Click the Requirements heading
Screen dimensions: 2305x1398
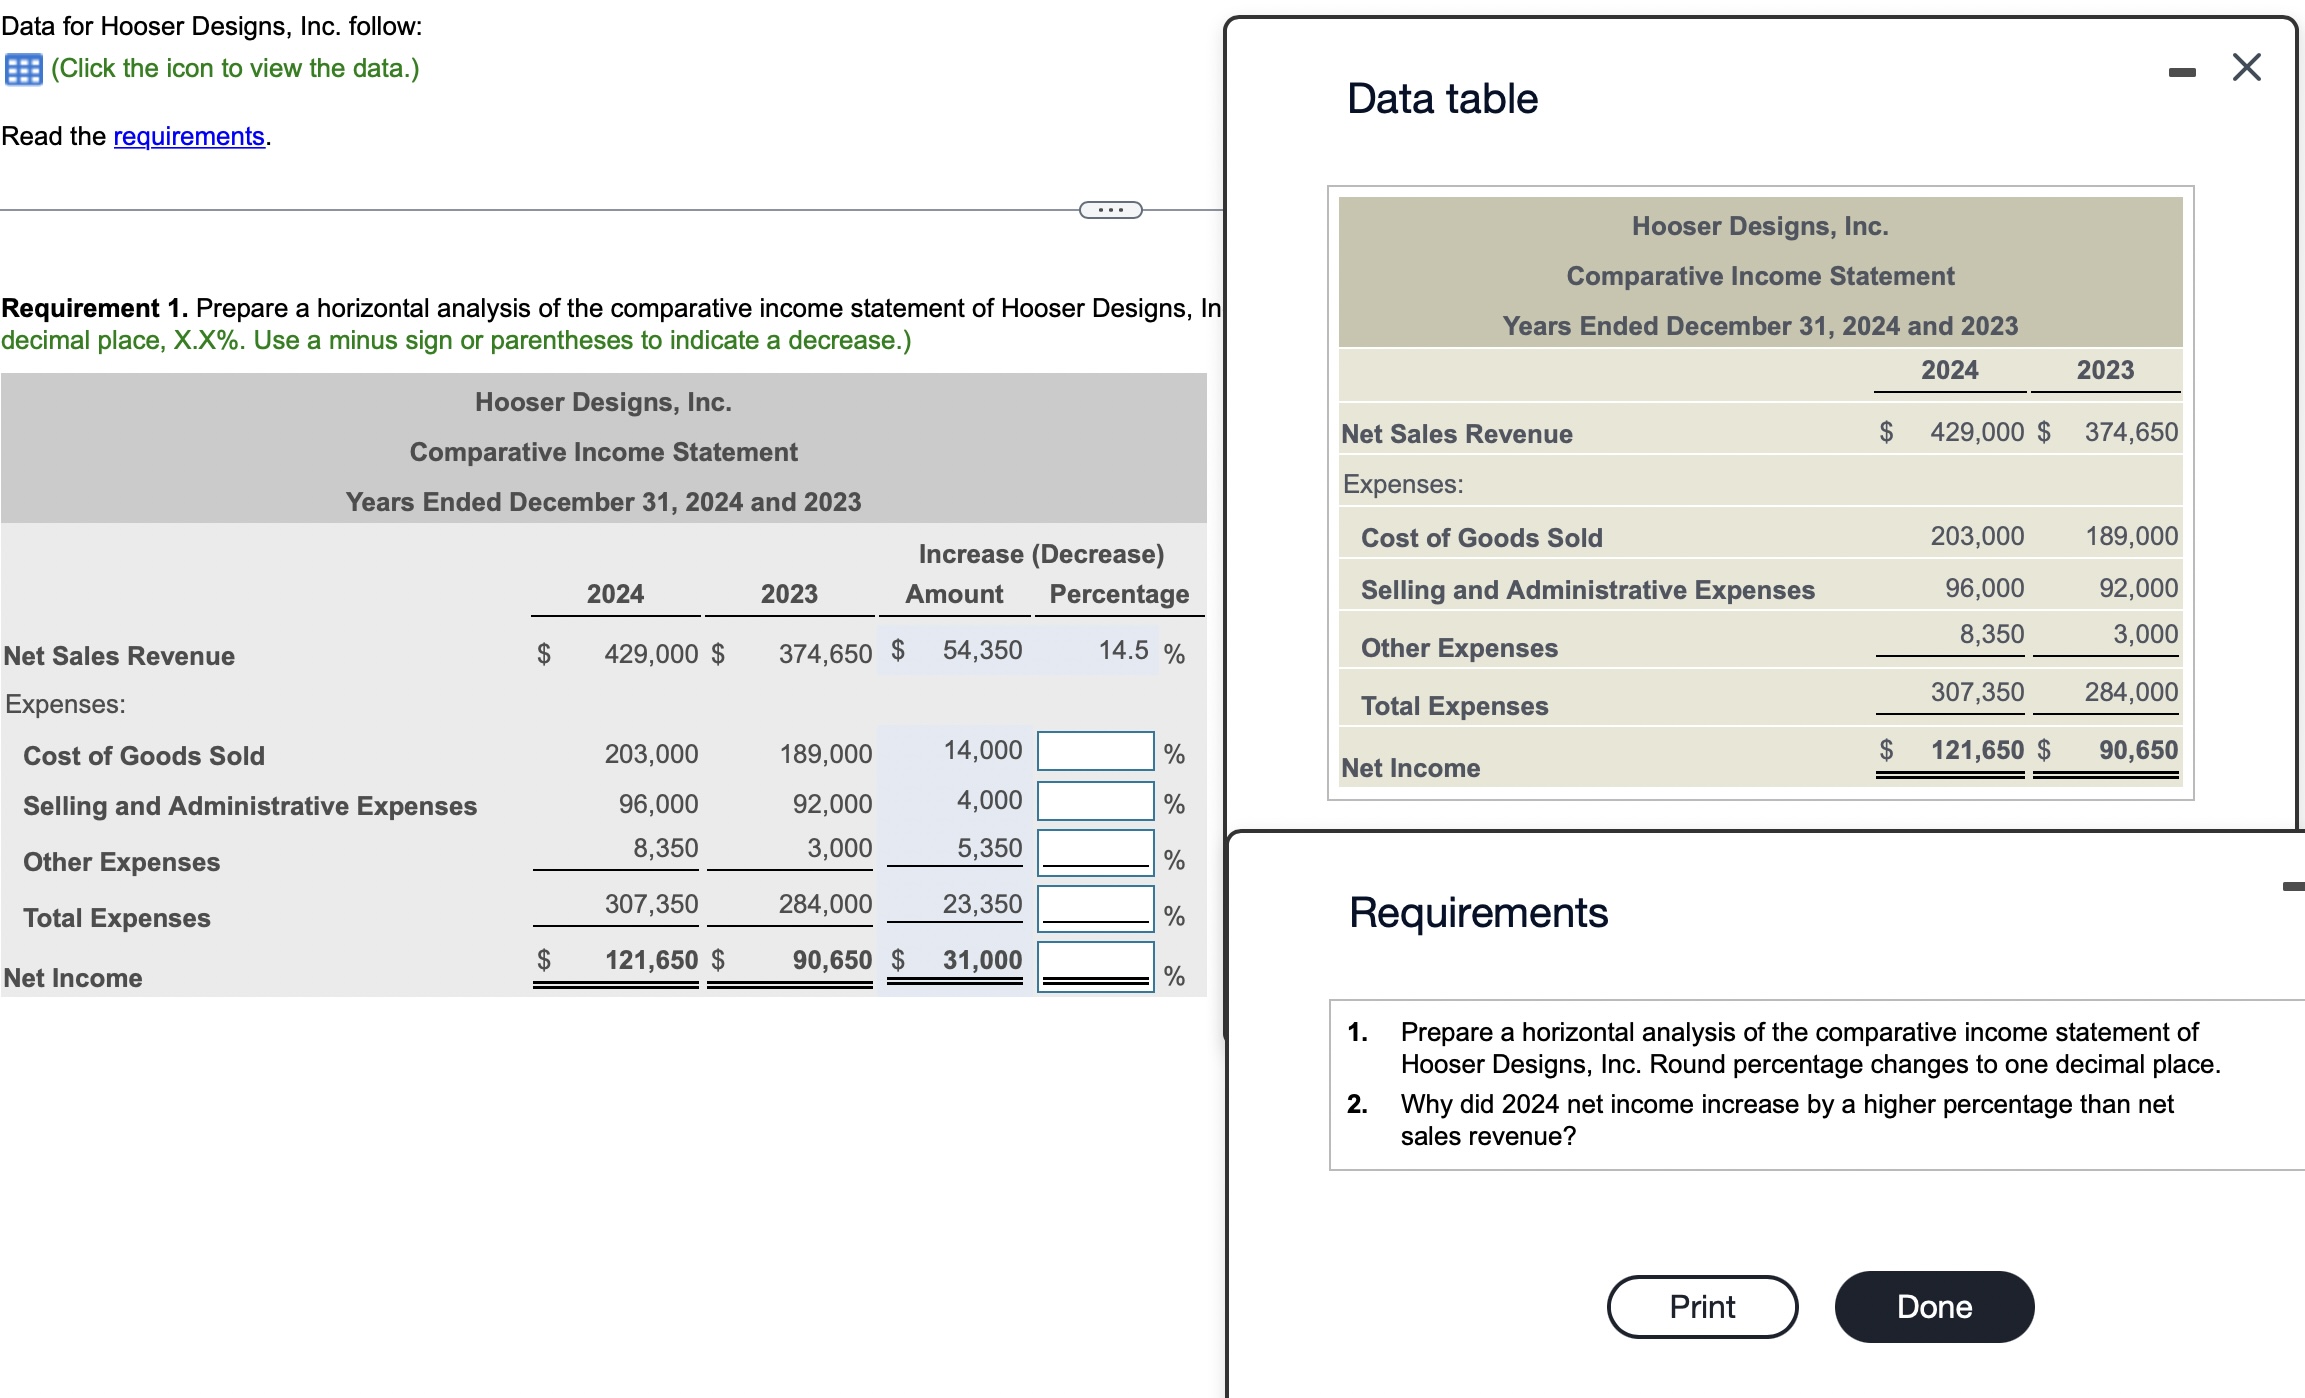point(1477,913)
